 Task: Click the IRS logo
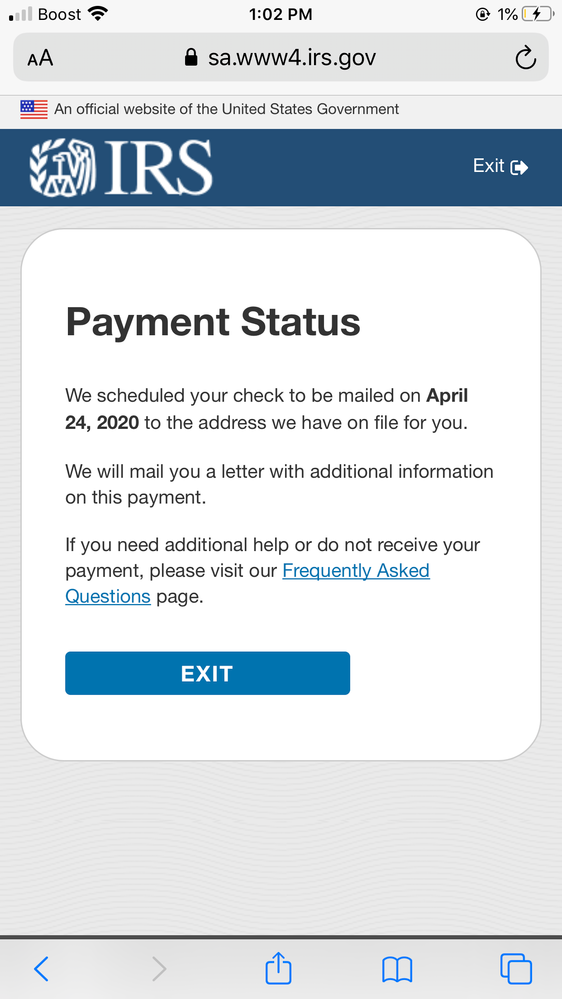(x=121, y=167)
